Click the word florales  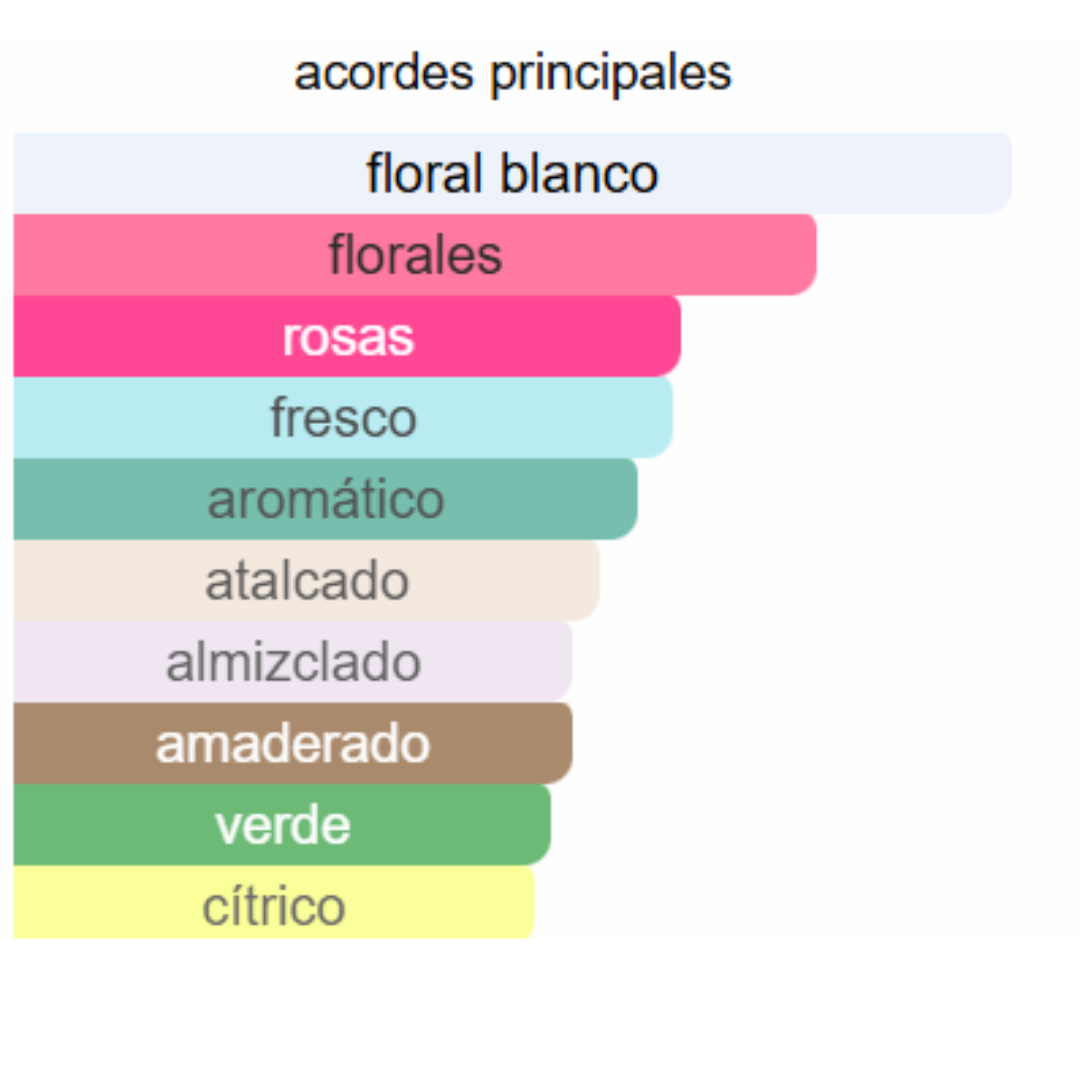[415, 255]
